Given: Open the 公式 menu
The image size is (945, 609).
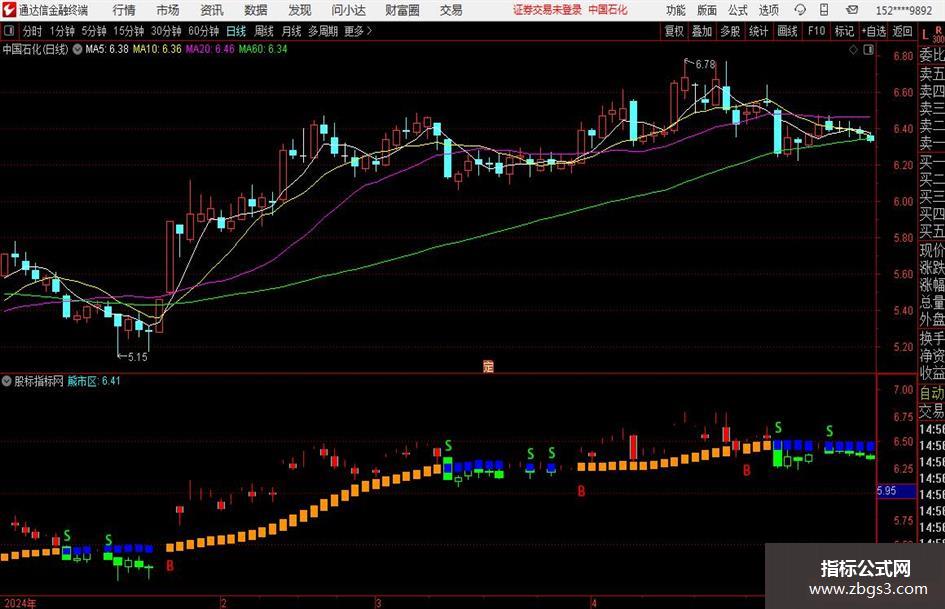Looking at the screenshot, I should click(738, 10).
